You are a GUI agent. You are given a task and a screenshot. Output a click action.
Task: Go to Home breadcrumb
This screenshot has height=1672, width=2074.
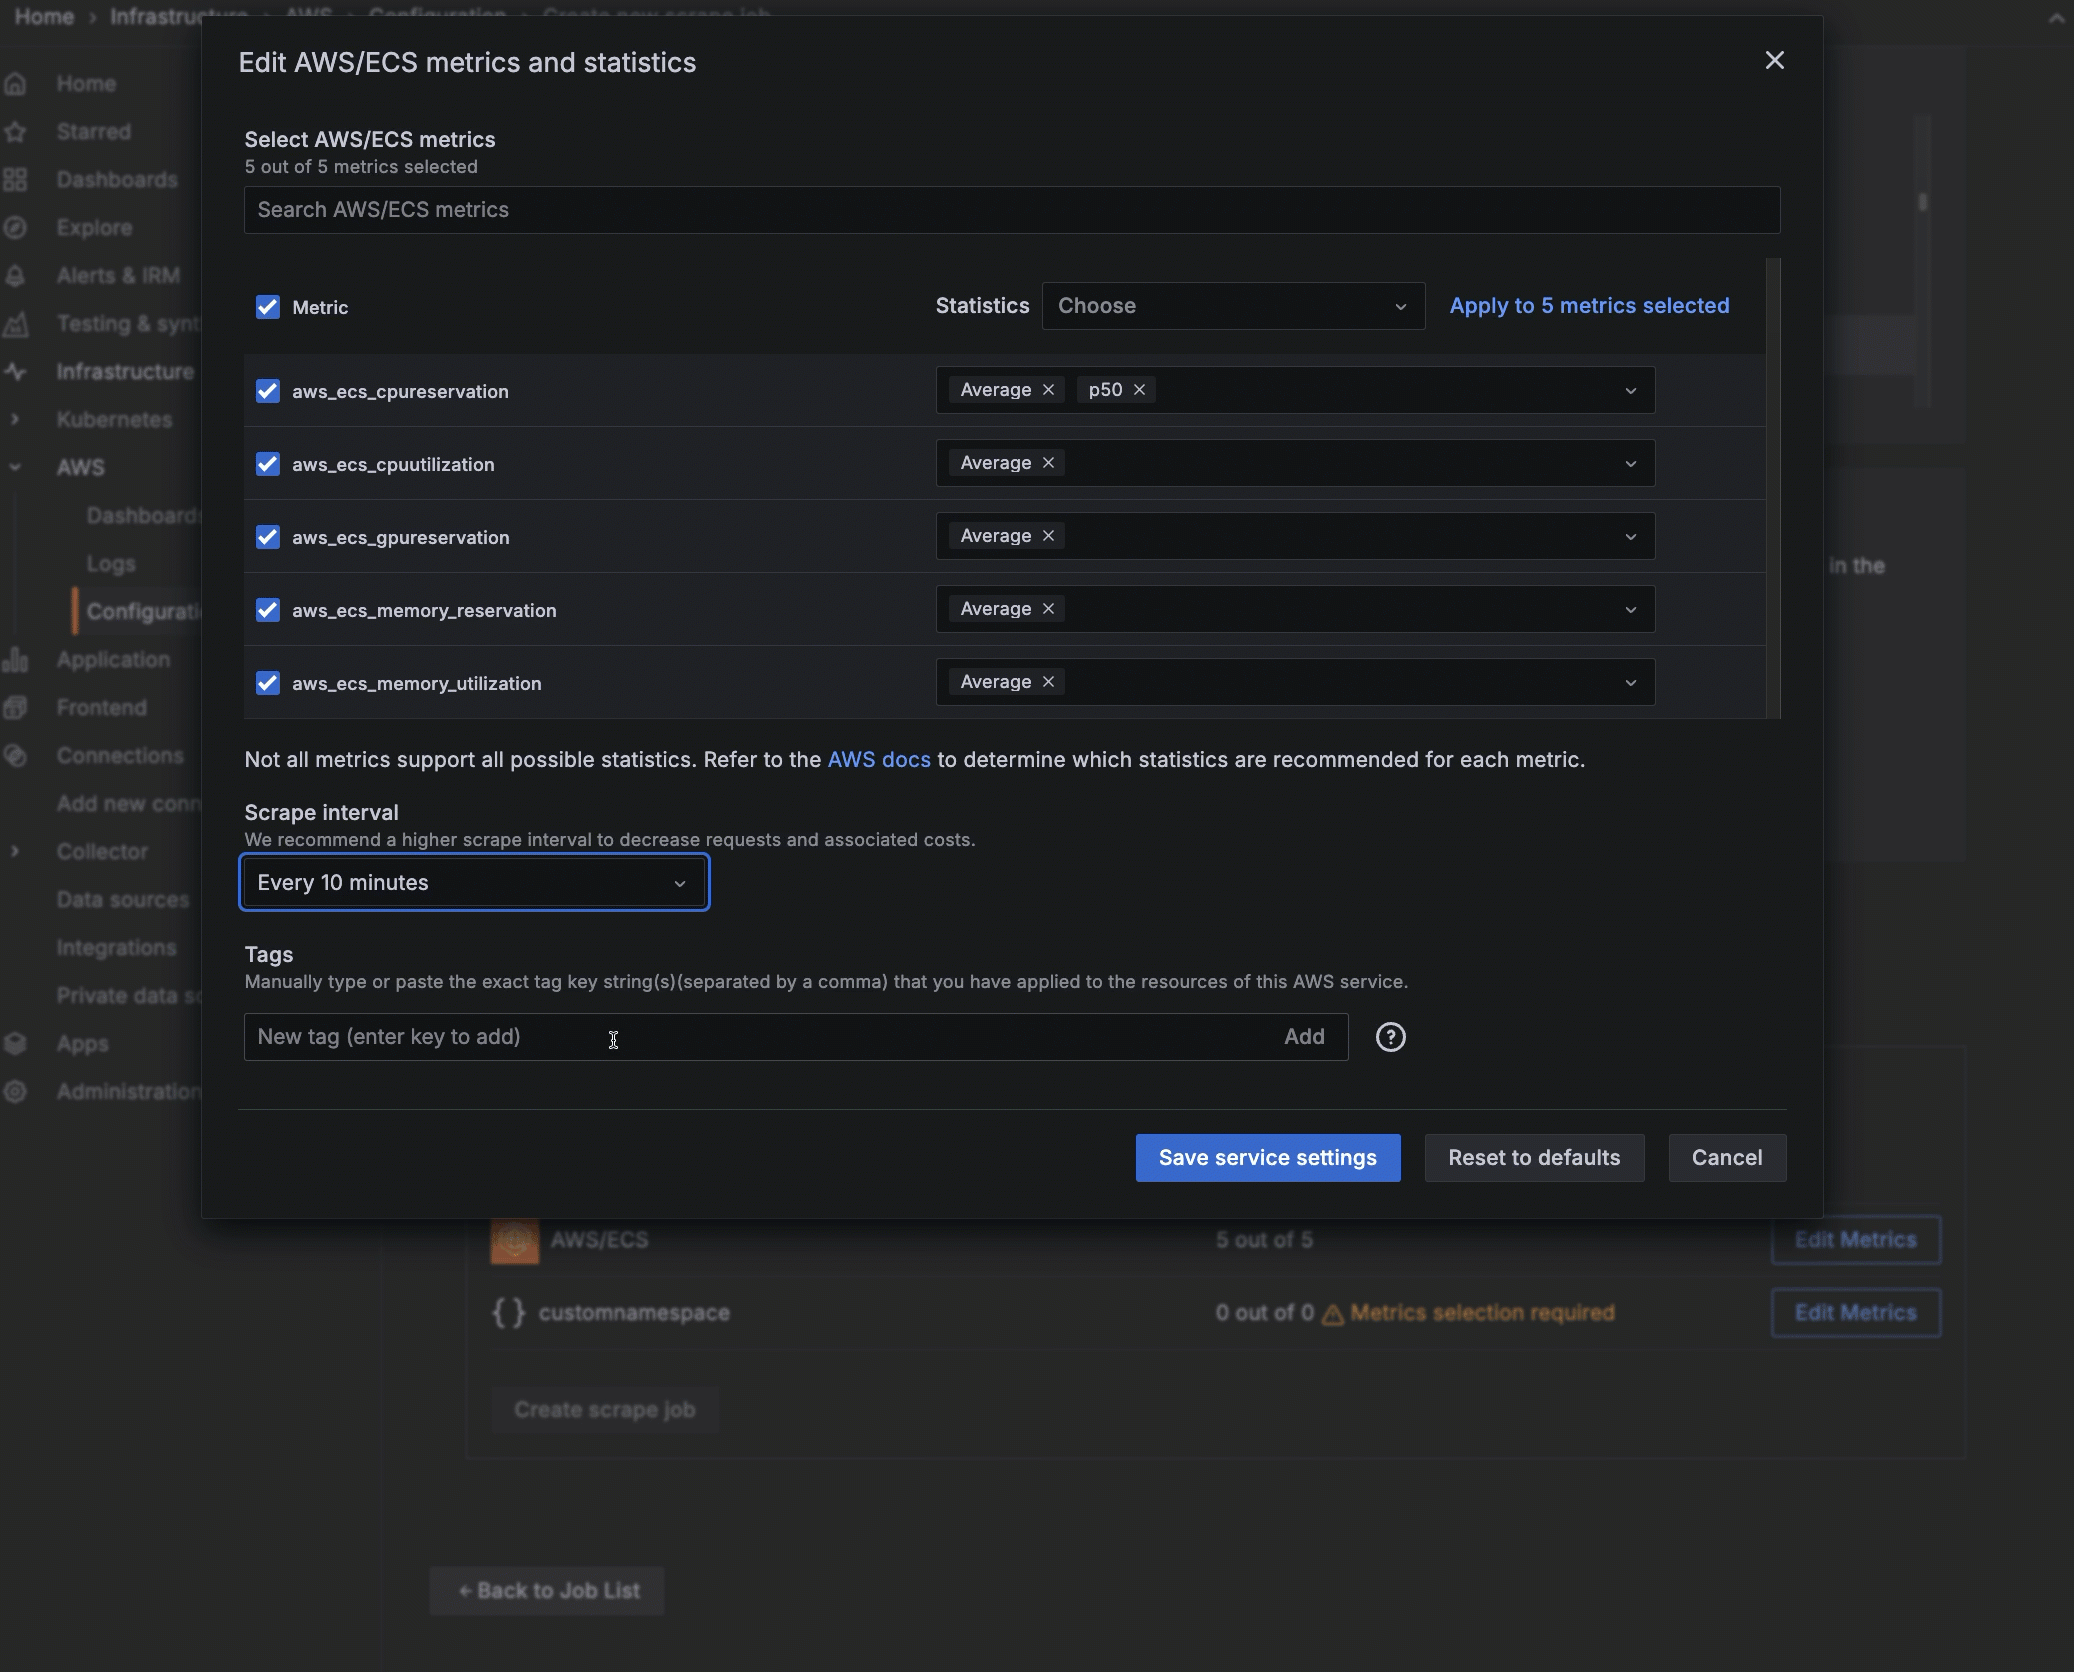click(44, 16)
